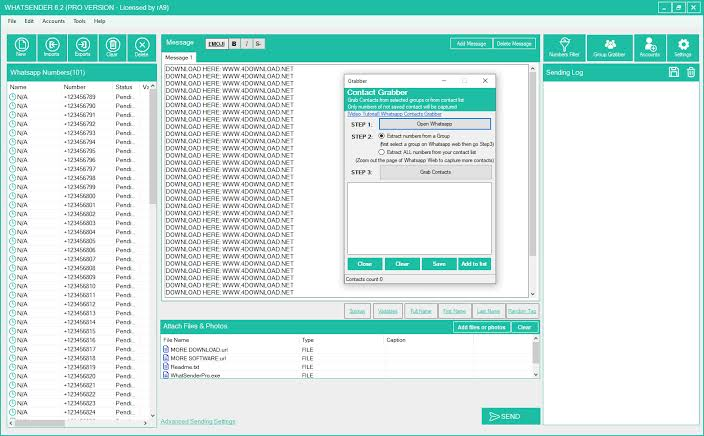
Task: Click the clock icon beside +123456800
Action: click(x=13, y=196)
